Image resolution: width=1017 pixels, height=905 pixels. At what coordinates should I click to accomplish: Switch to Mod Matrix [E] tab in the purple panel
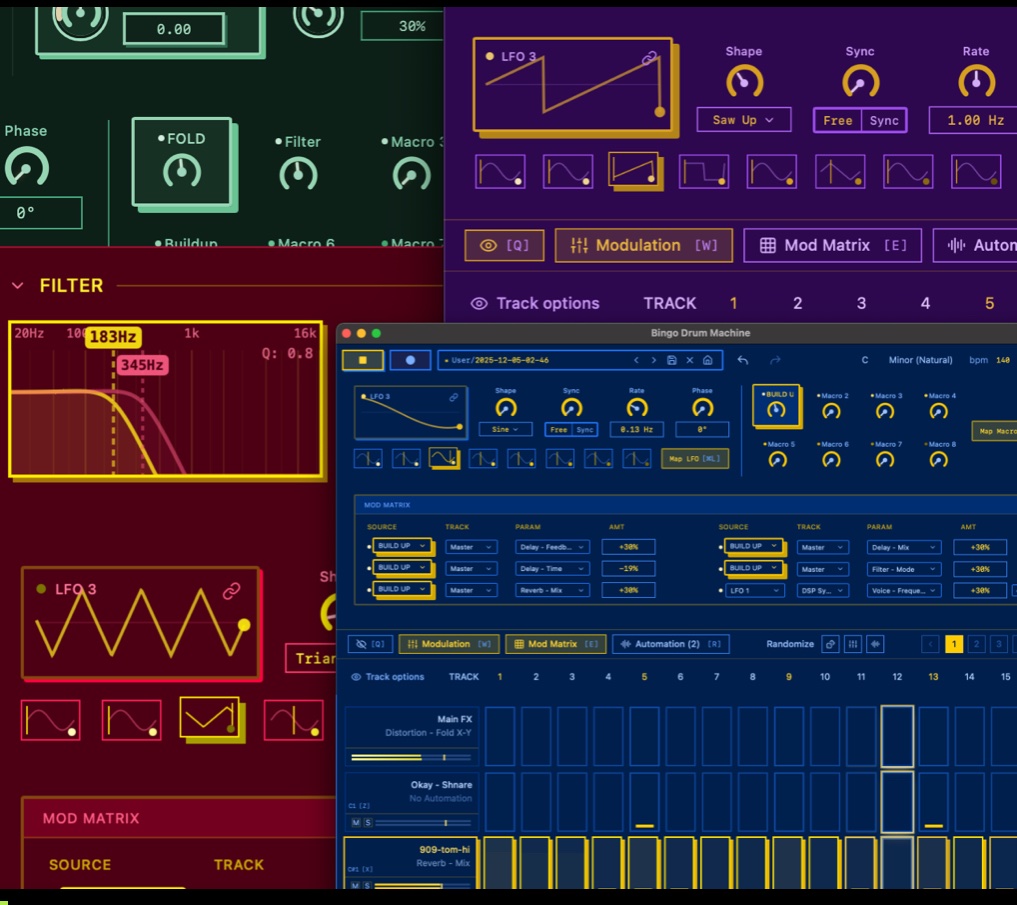click(x=832, y=245)
